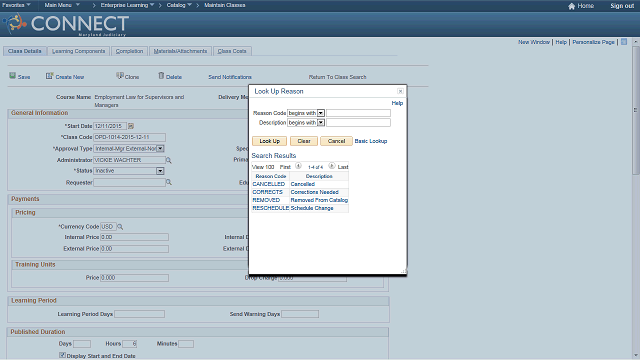Sort by Description column header
640x360 pixels.
319,176
